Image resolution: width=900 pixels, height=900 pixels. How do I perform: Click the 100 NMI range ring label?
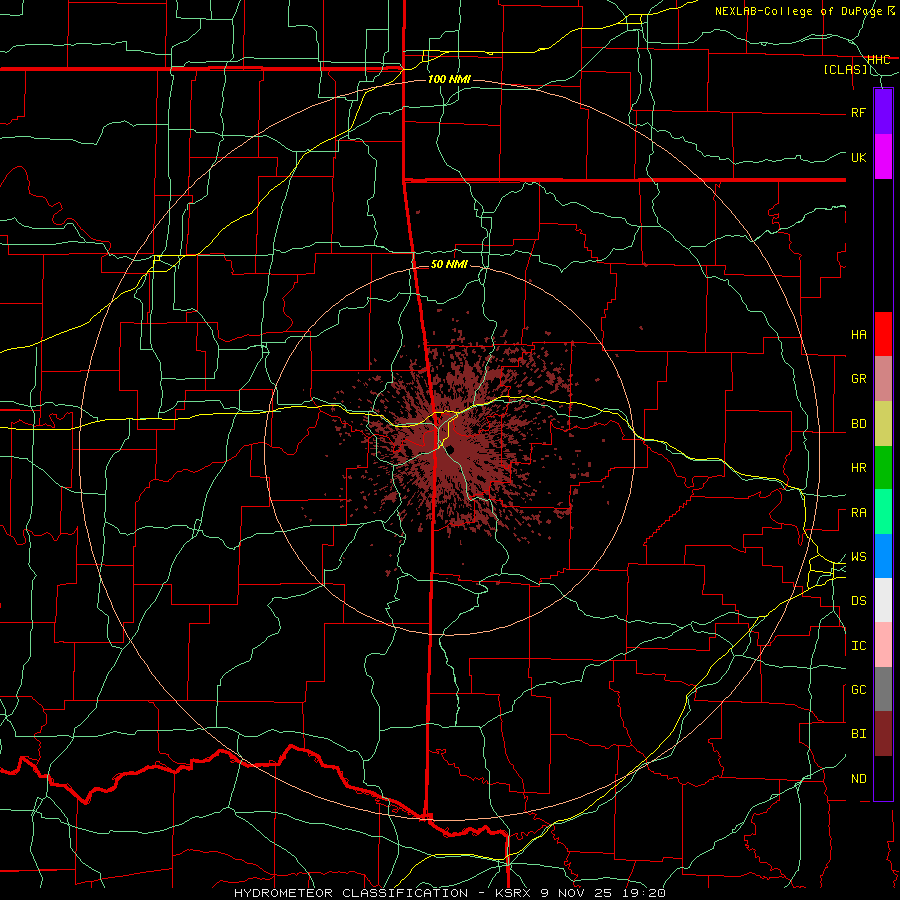tap(449, 79)
